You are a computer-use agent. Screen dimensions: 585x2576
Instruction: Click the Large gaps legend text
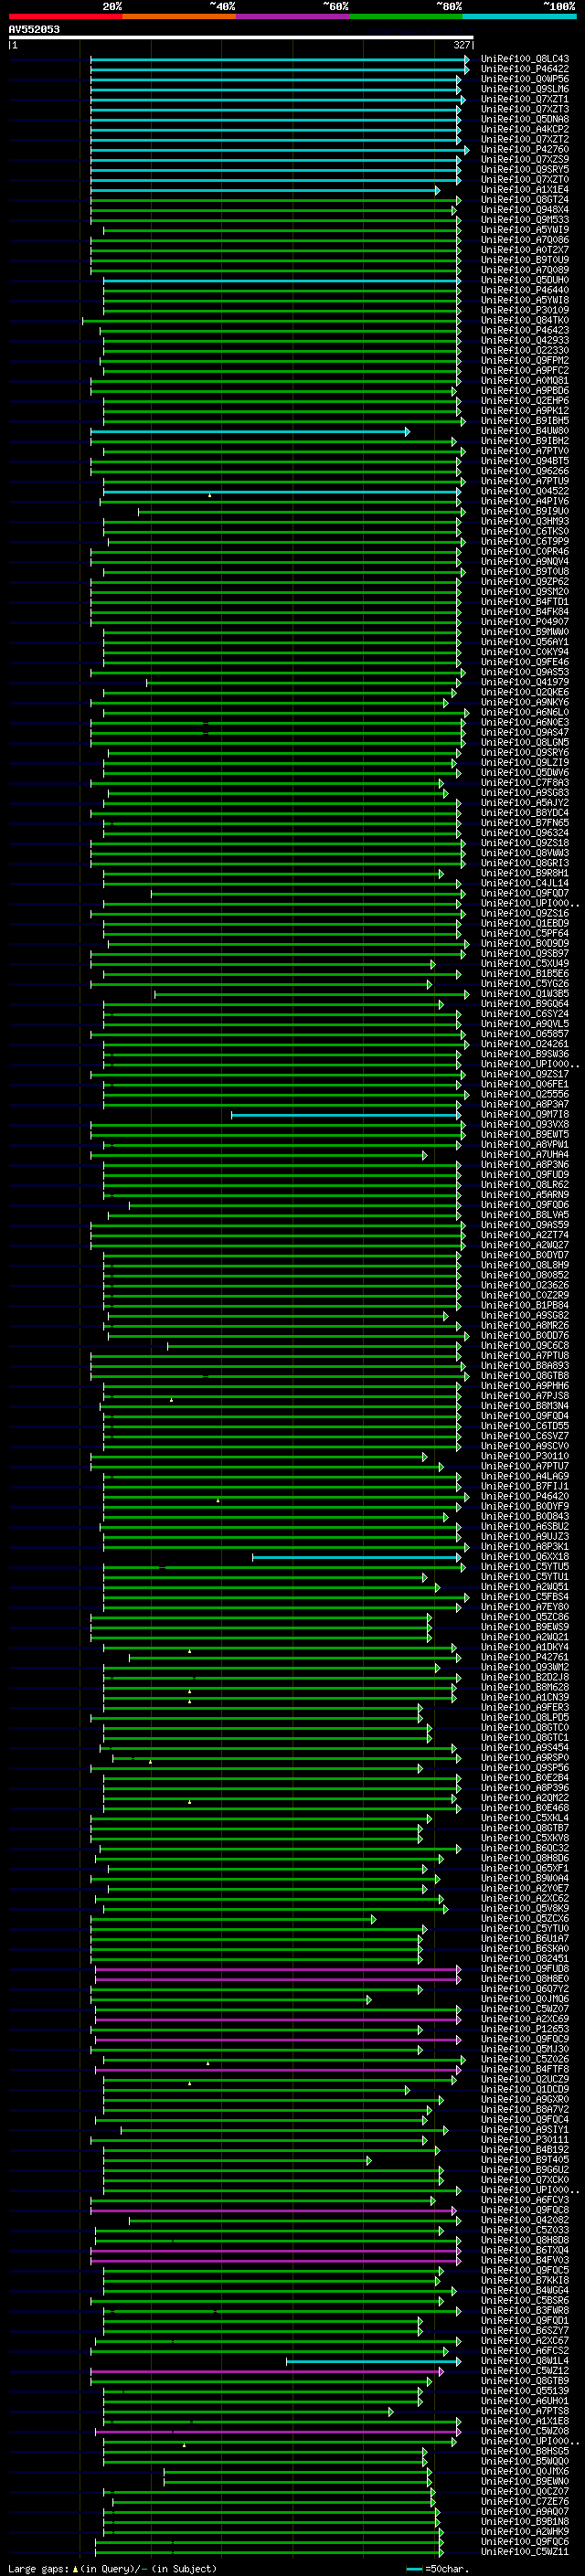point(112,2569)
